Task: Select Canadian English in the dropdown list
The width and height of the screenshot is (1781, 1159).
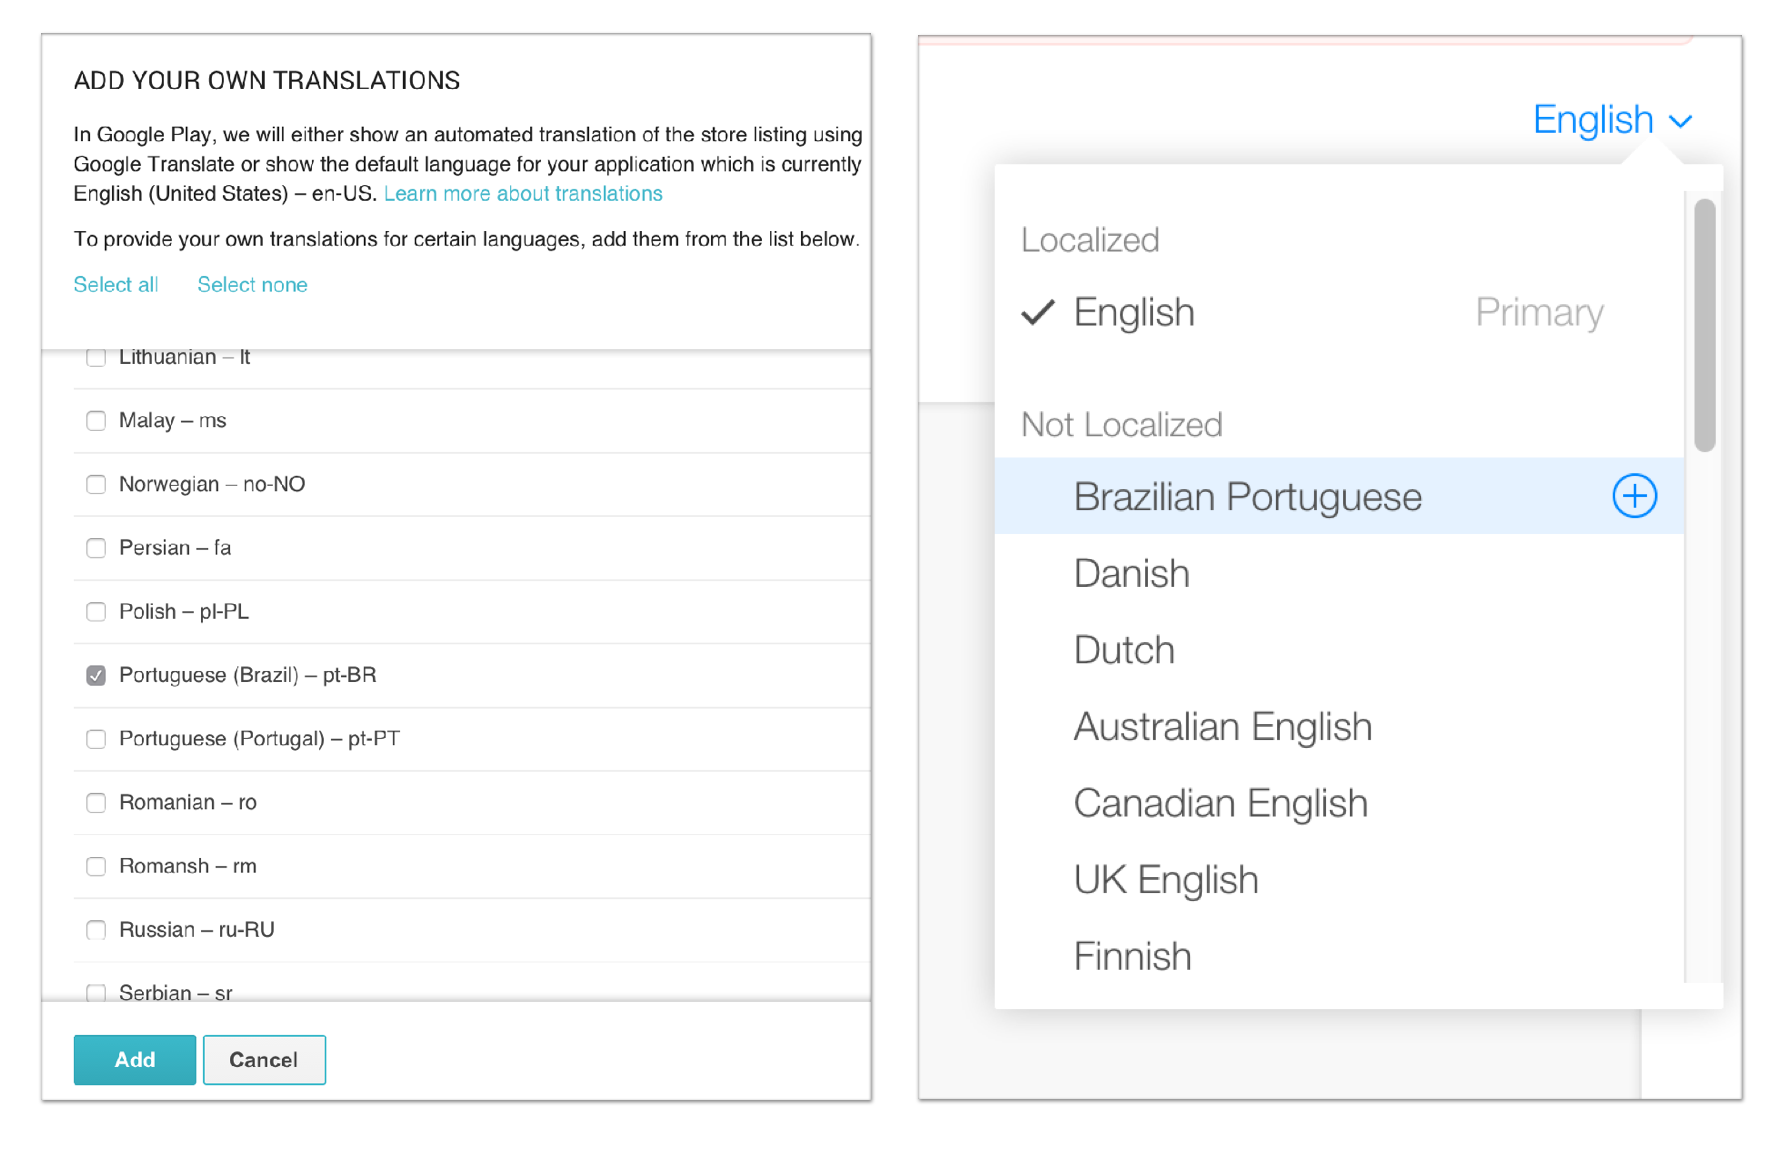Action: pyautogui.click(x=1339, y=803)
